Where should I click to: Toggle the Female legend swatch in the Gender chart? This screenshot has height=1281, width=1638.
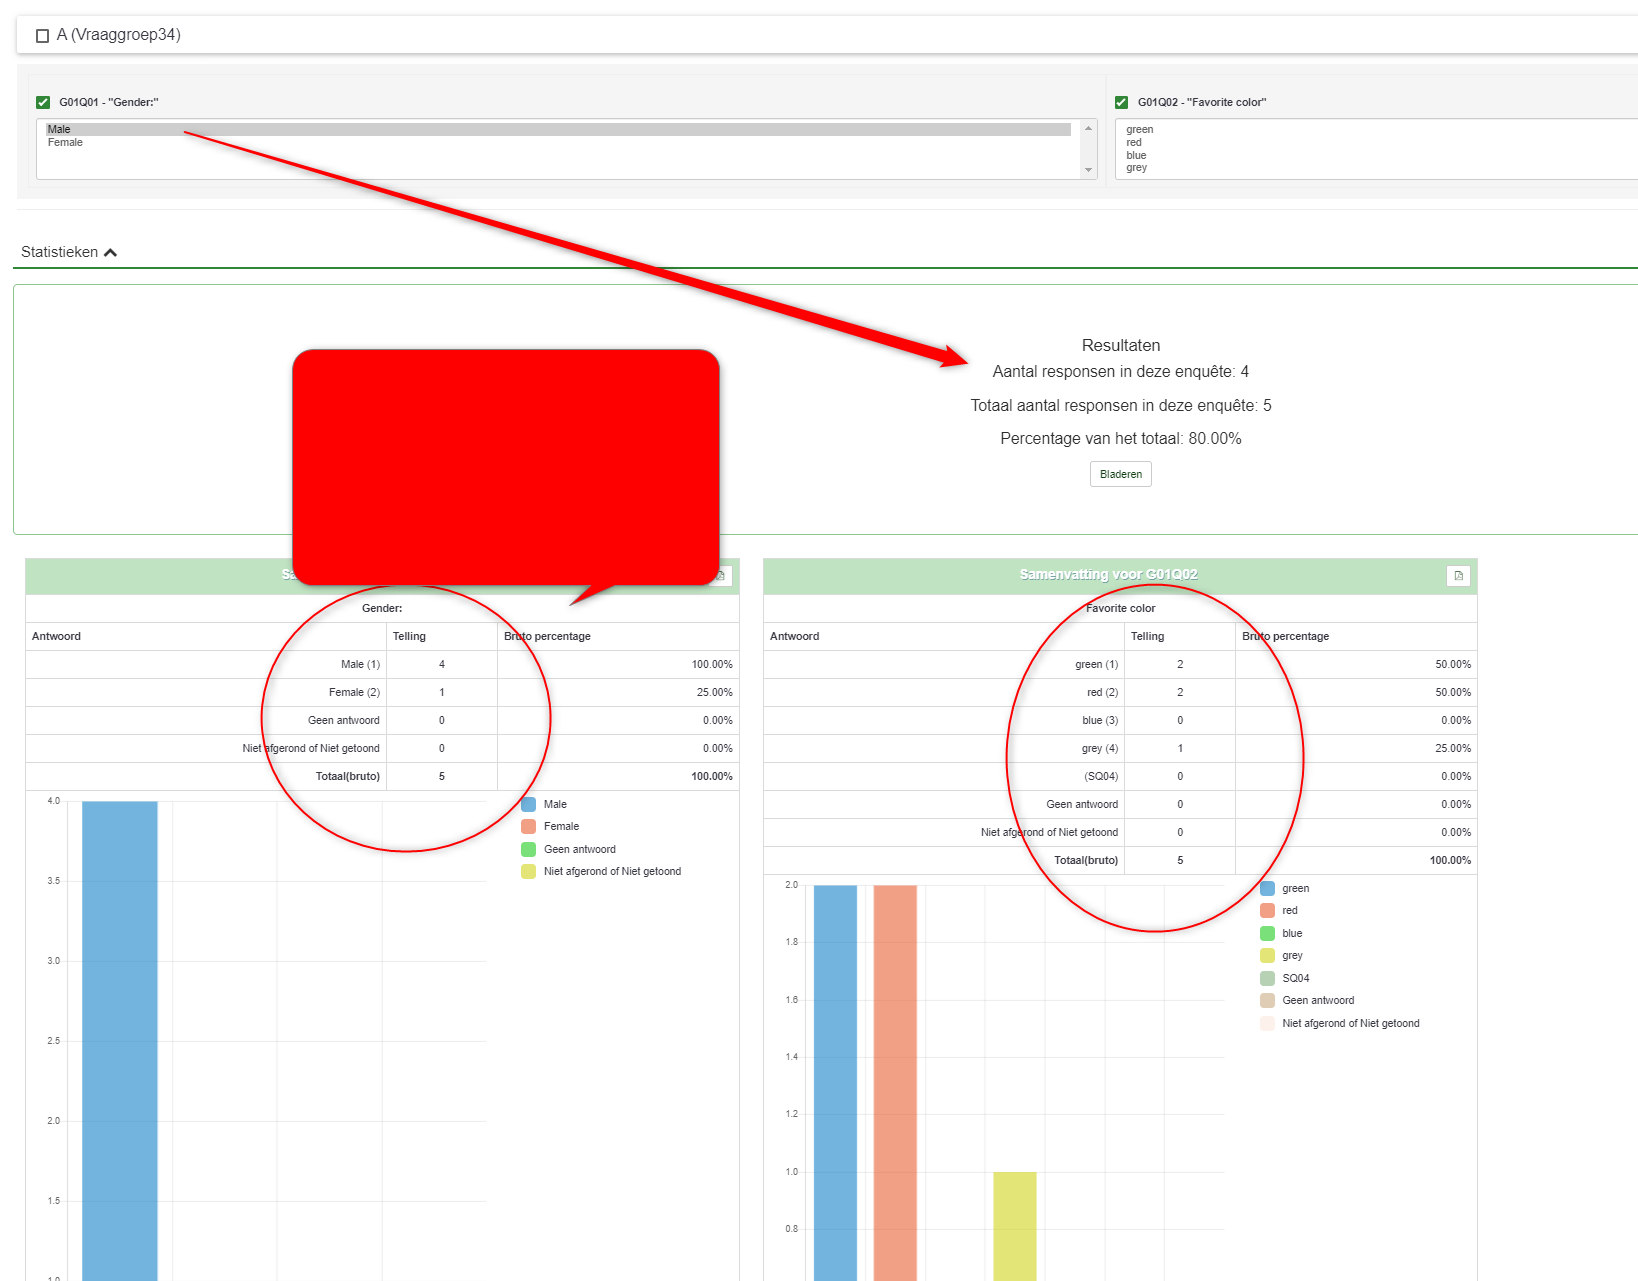coord(528,826)
